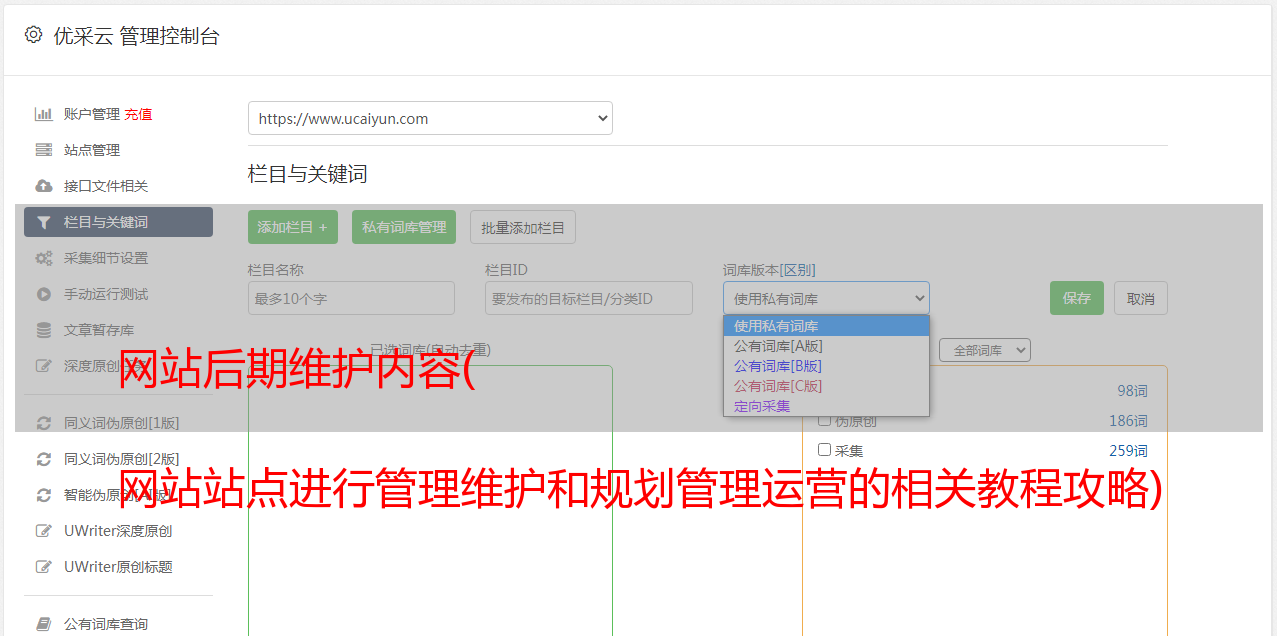The width and height of the screenshot is (1277, 636).
Task: Open the 词库版本 dropdown showing 使用私有词库
Action: (826, 298)
